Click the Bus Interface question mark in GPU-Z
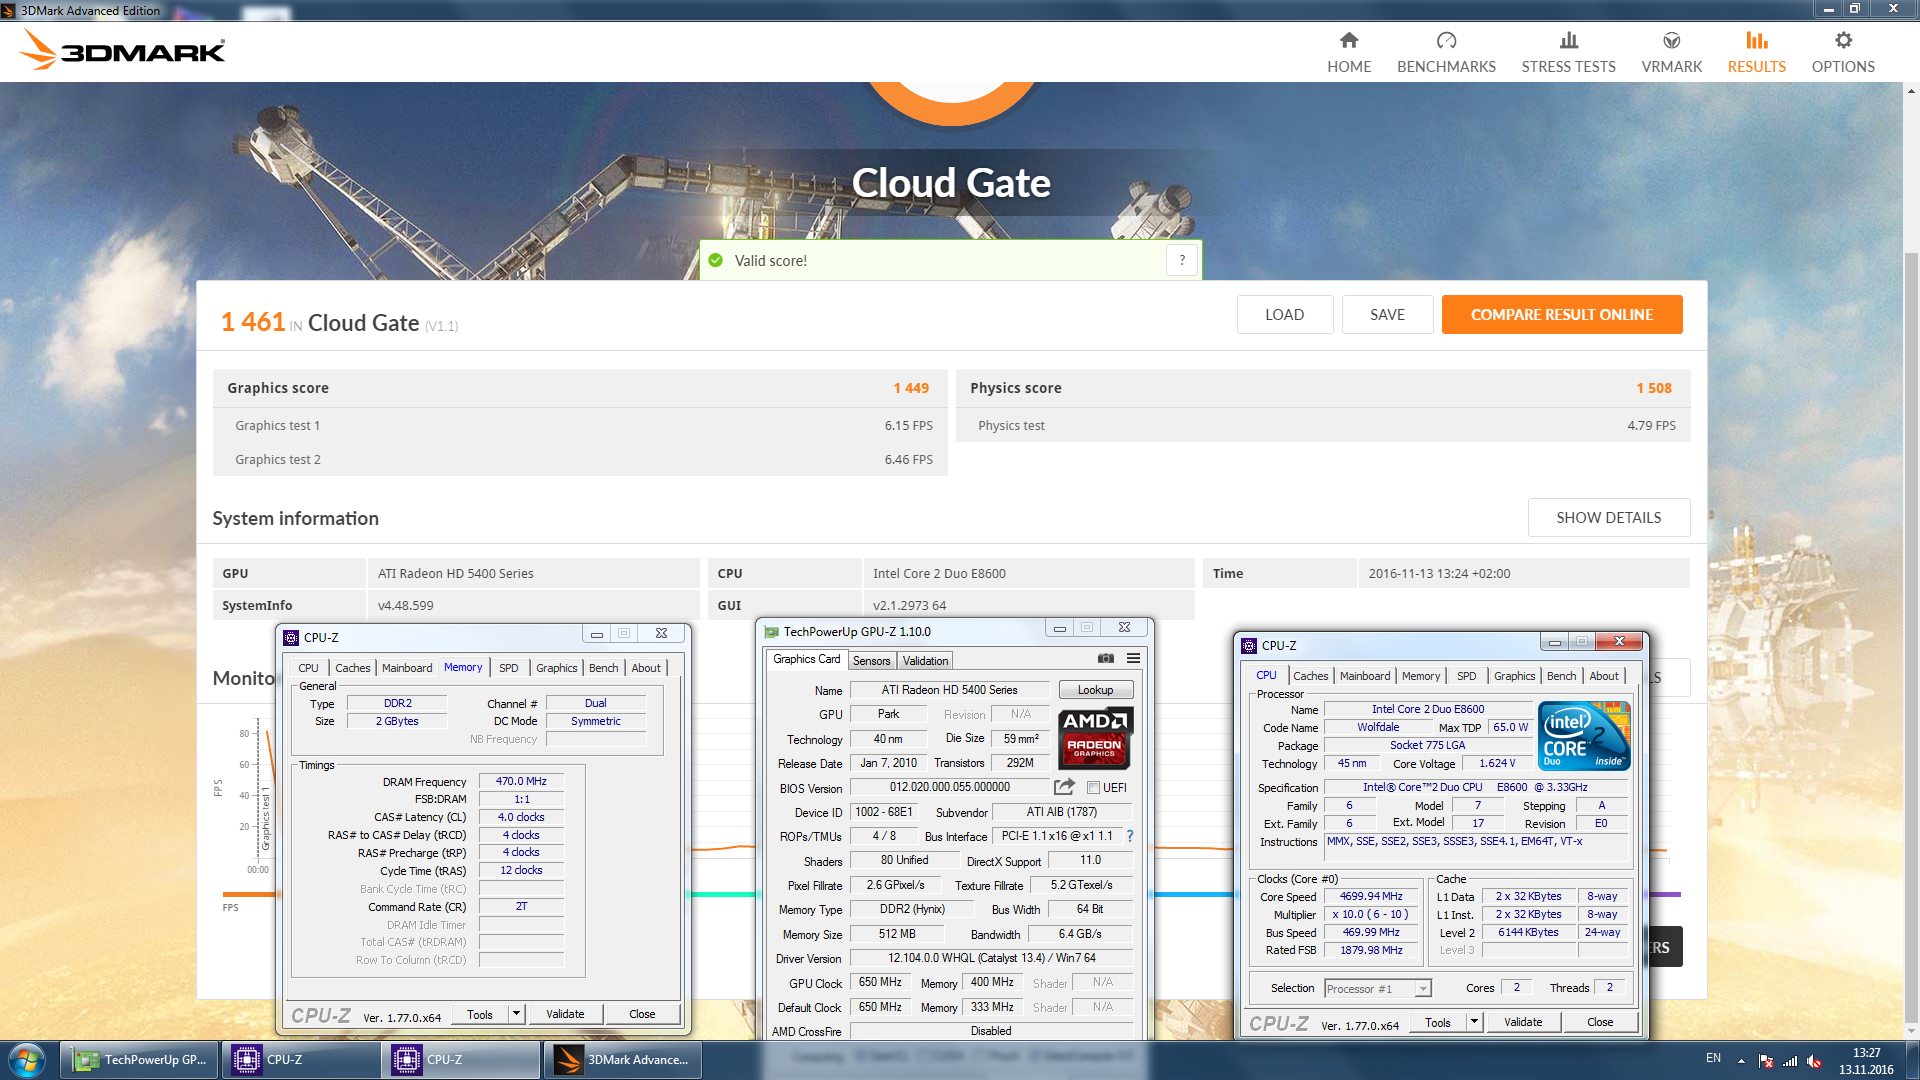The height and width of the screenshot is (1080, 1920). click(x=1130, y=836)
